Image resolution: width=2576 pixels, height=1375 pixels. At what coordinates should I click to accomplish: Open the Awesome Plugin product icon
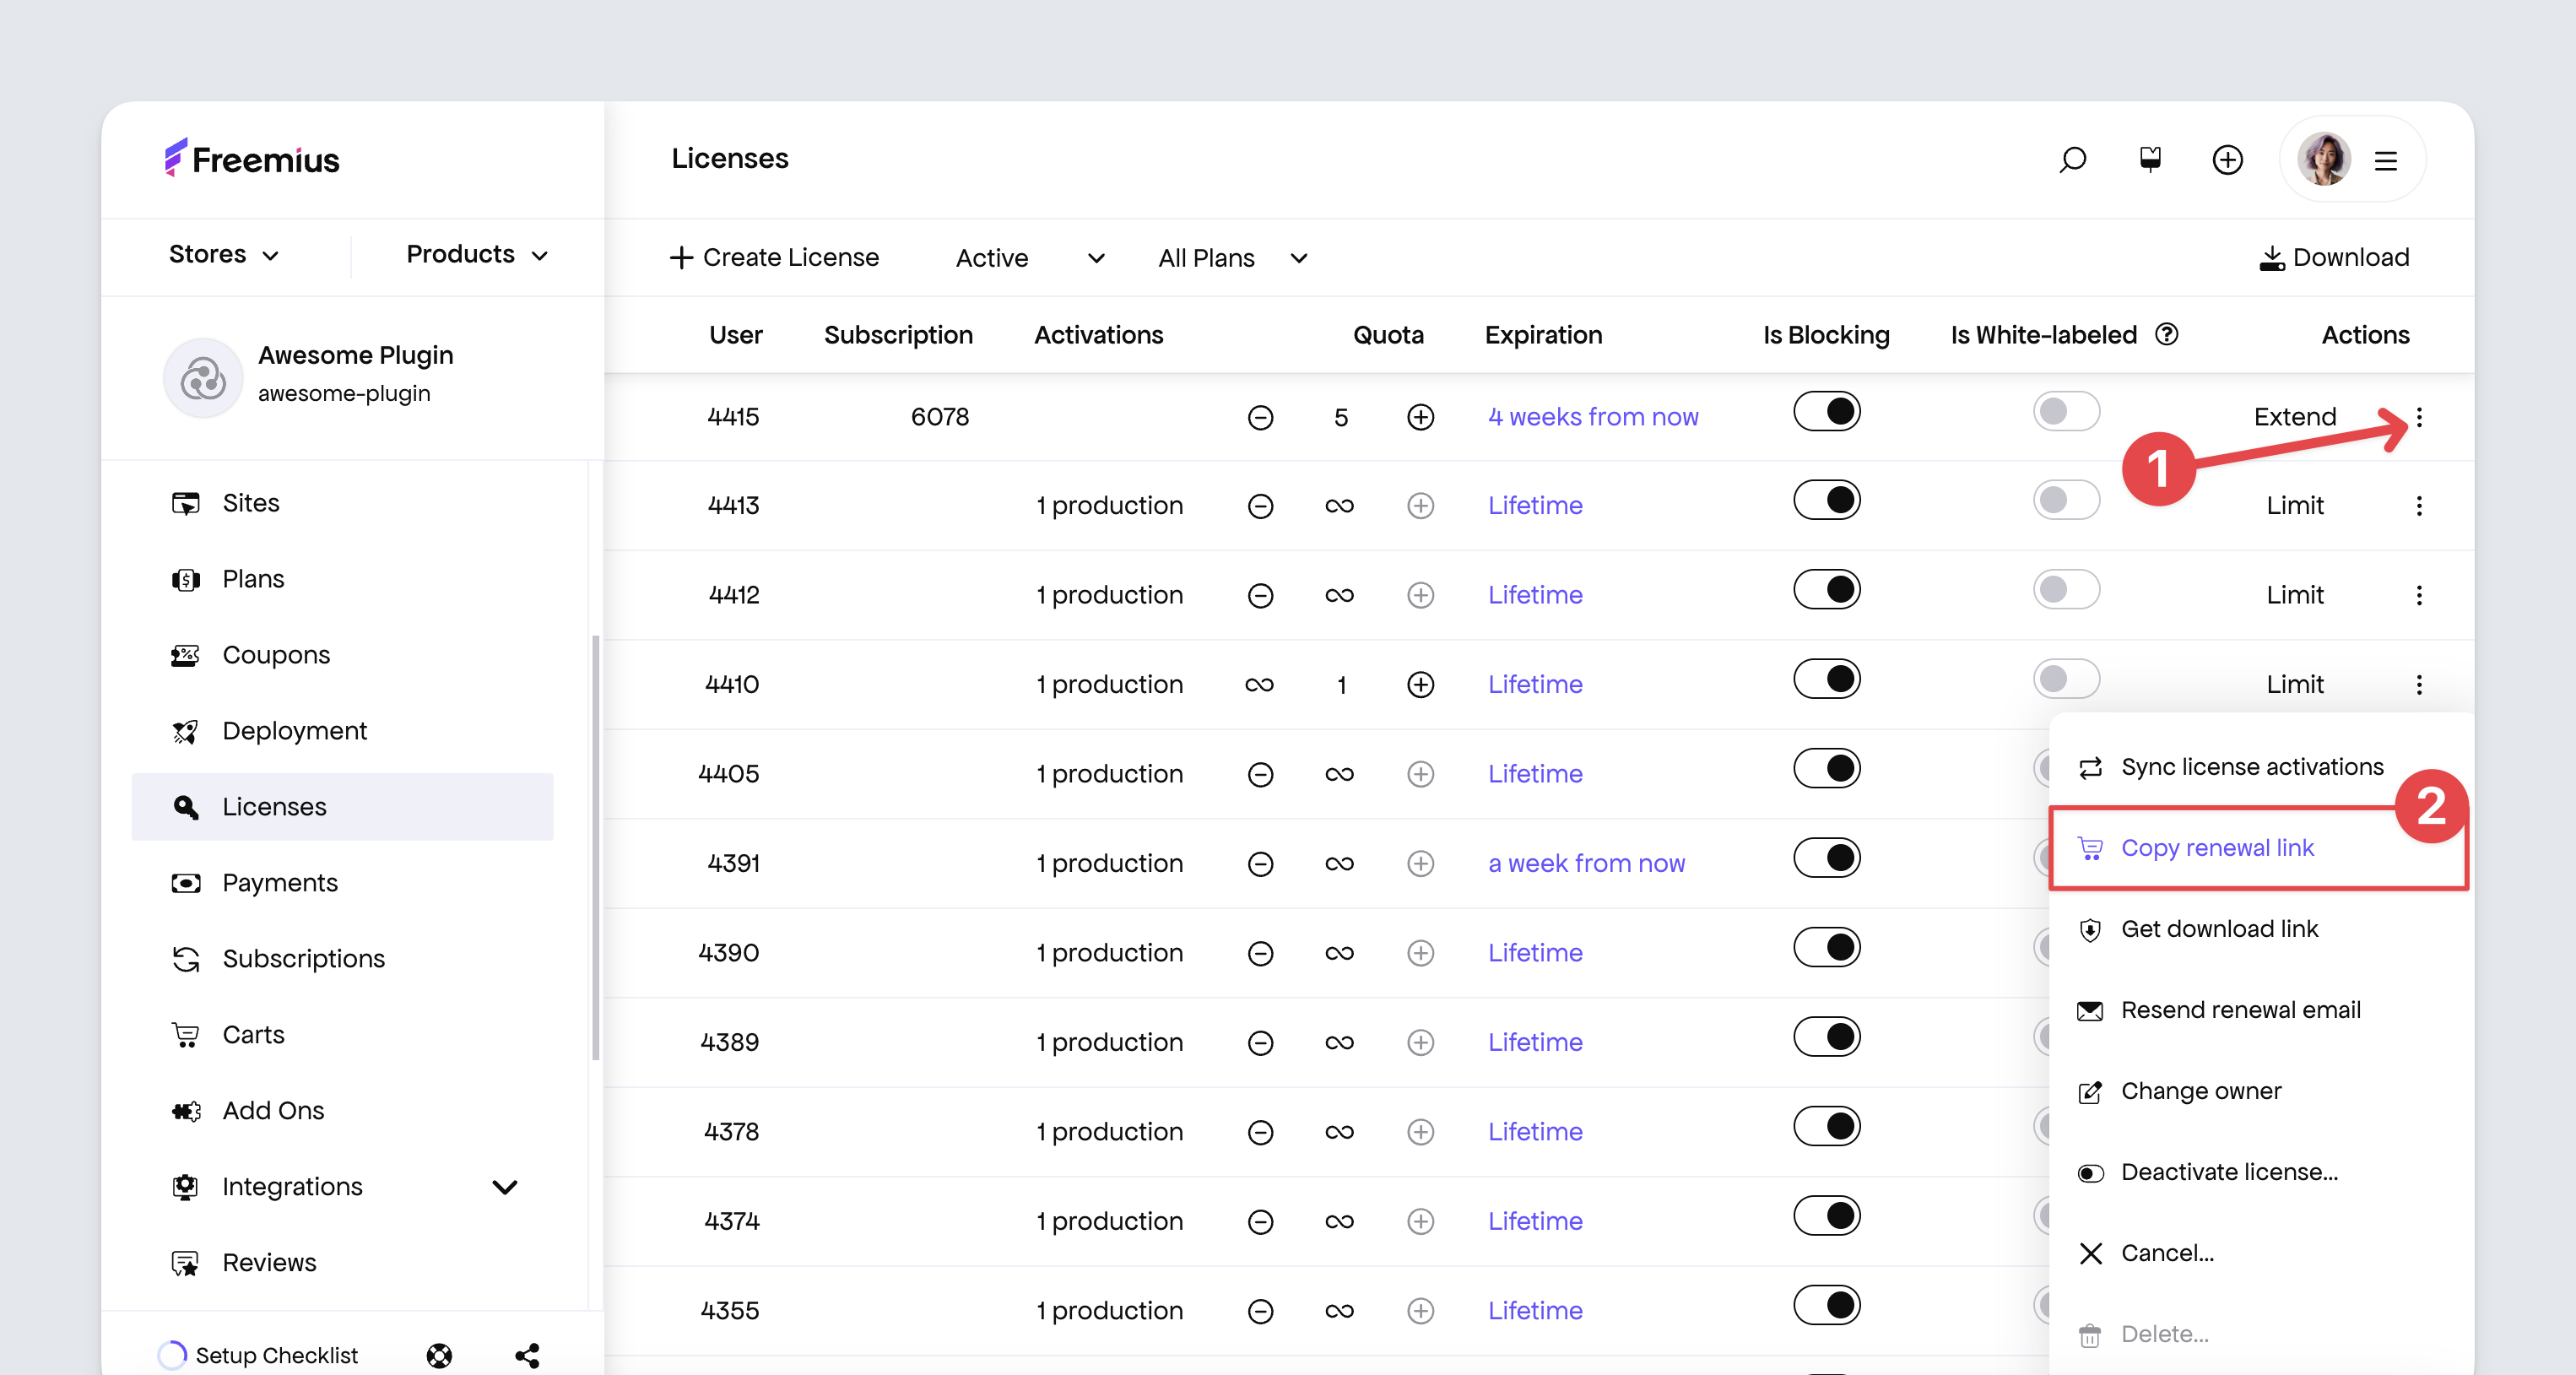click(203, 378)
